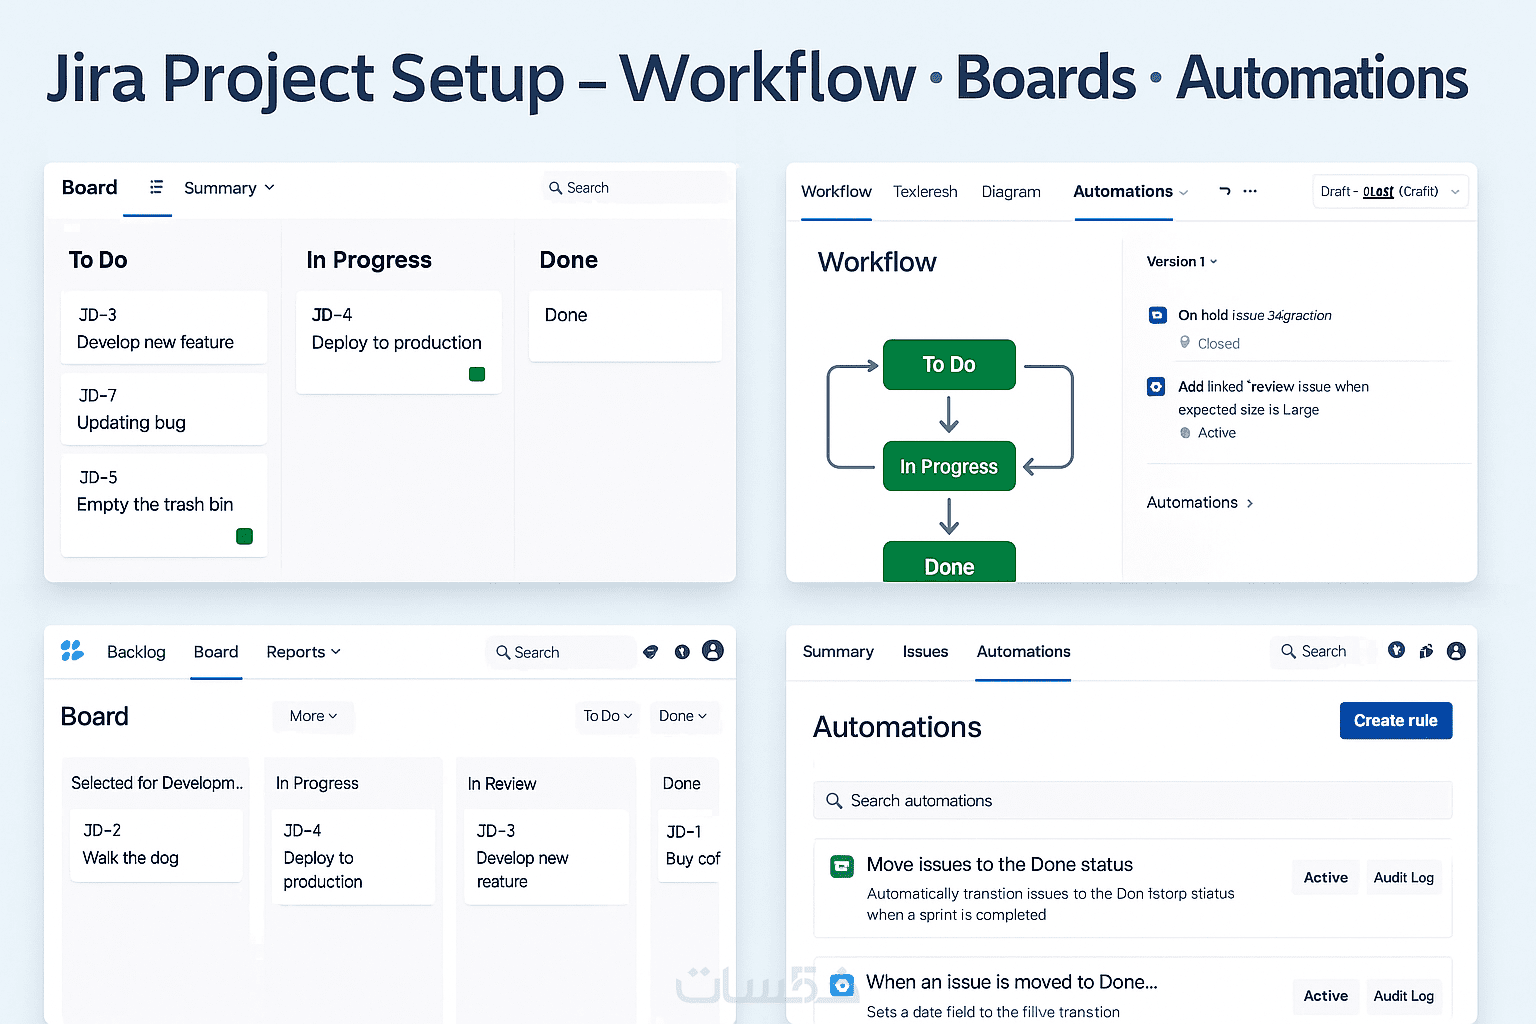
Task: Click the Automations tab in bottom-right panel
Action: (x=1023, y=652)
